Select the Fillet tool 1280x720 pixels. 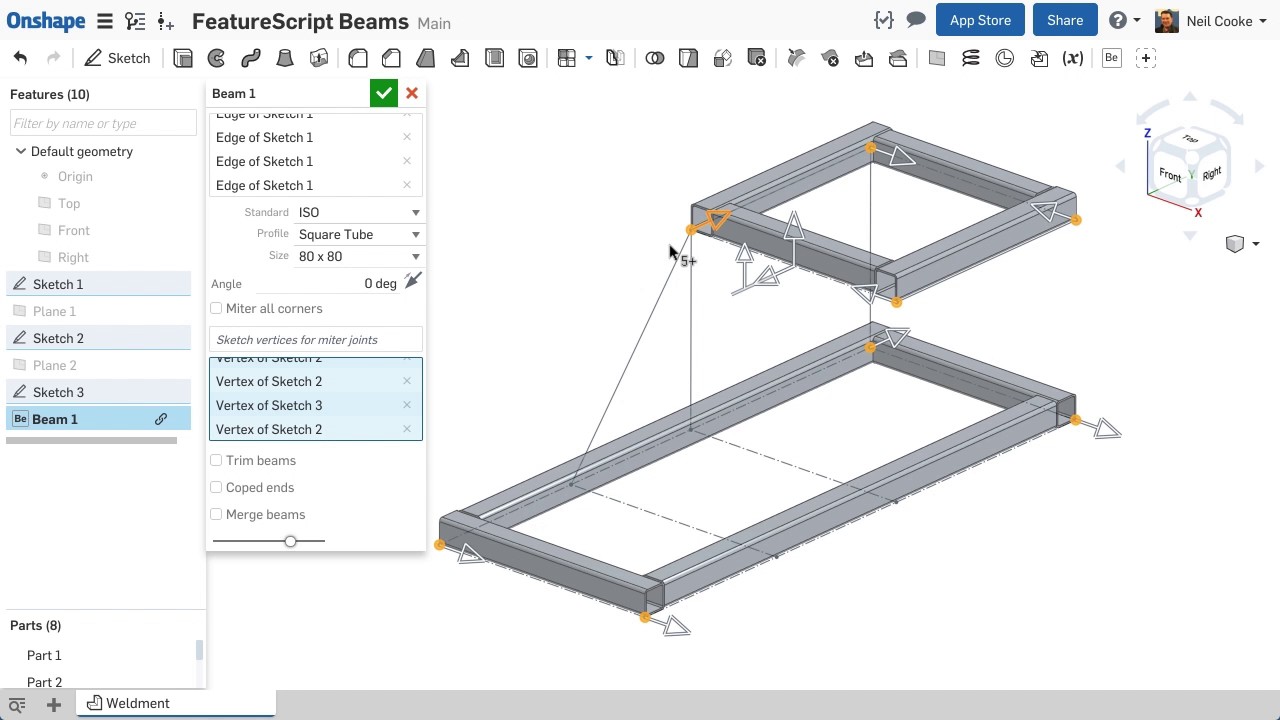point(358,58)
